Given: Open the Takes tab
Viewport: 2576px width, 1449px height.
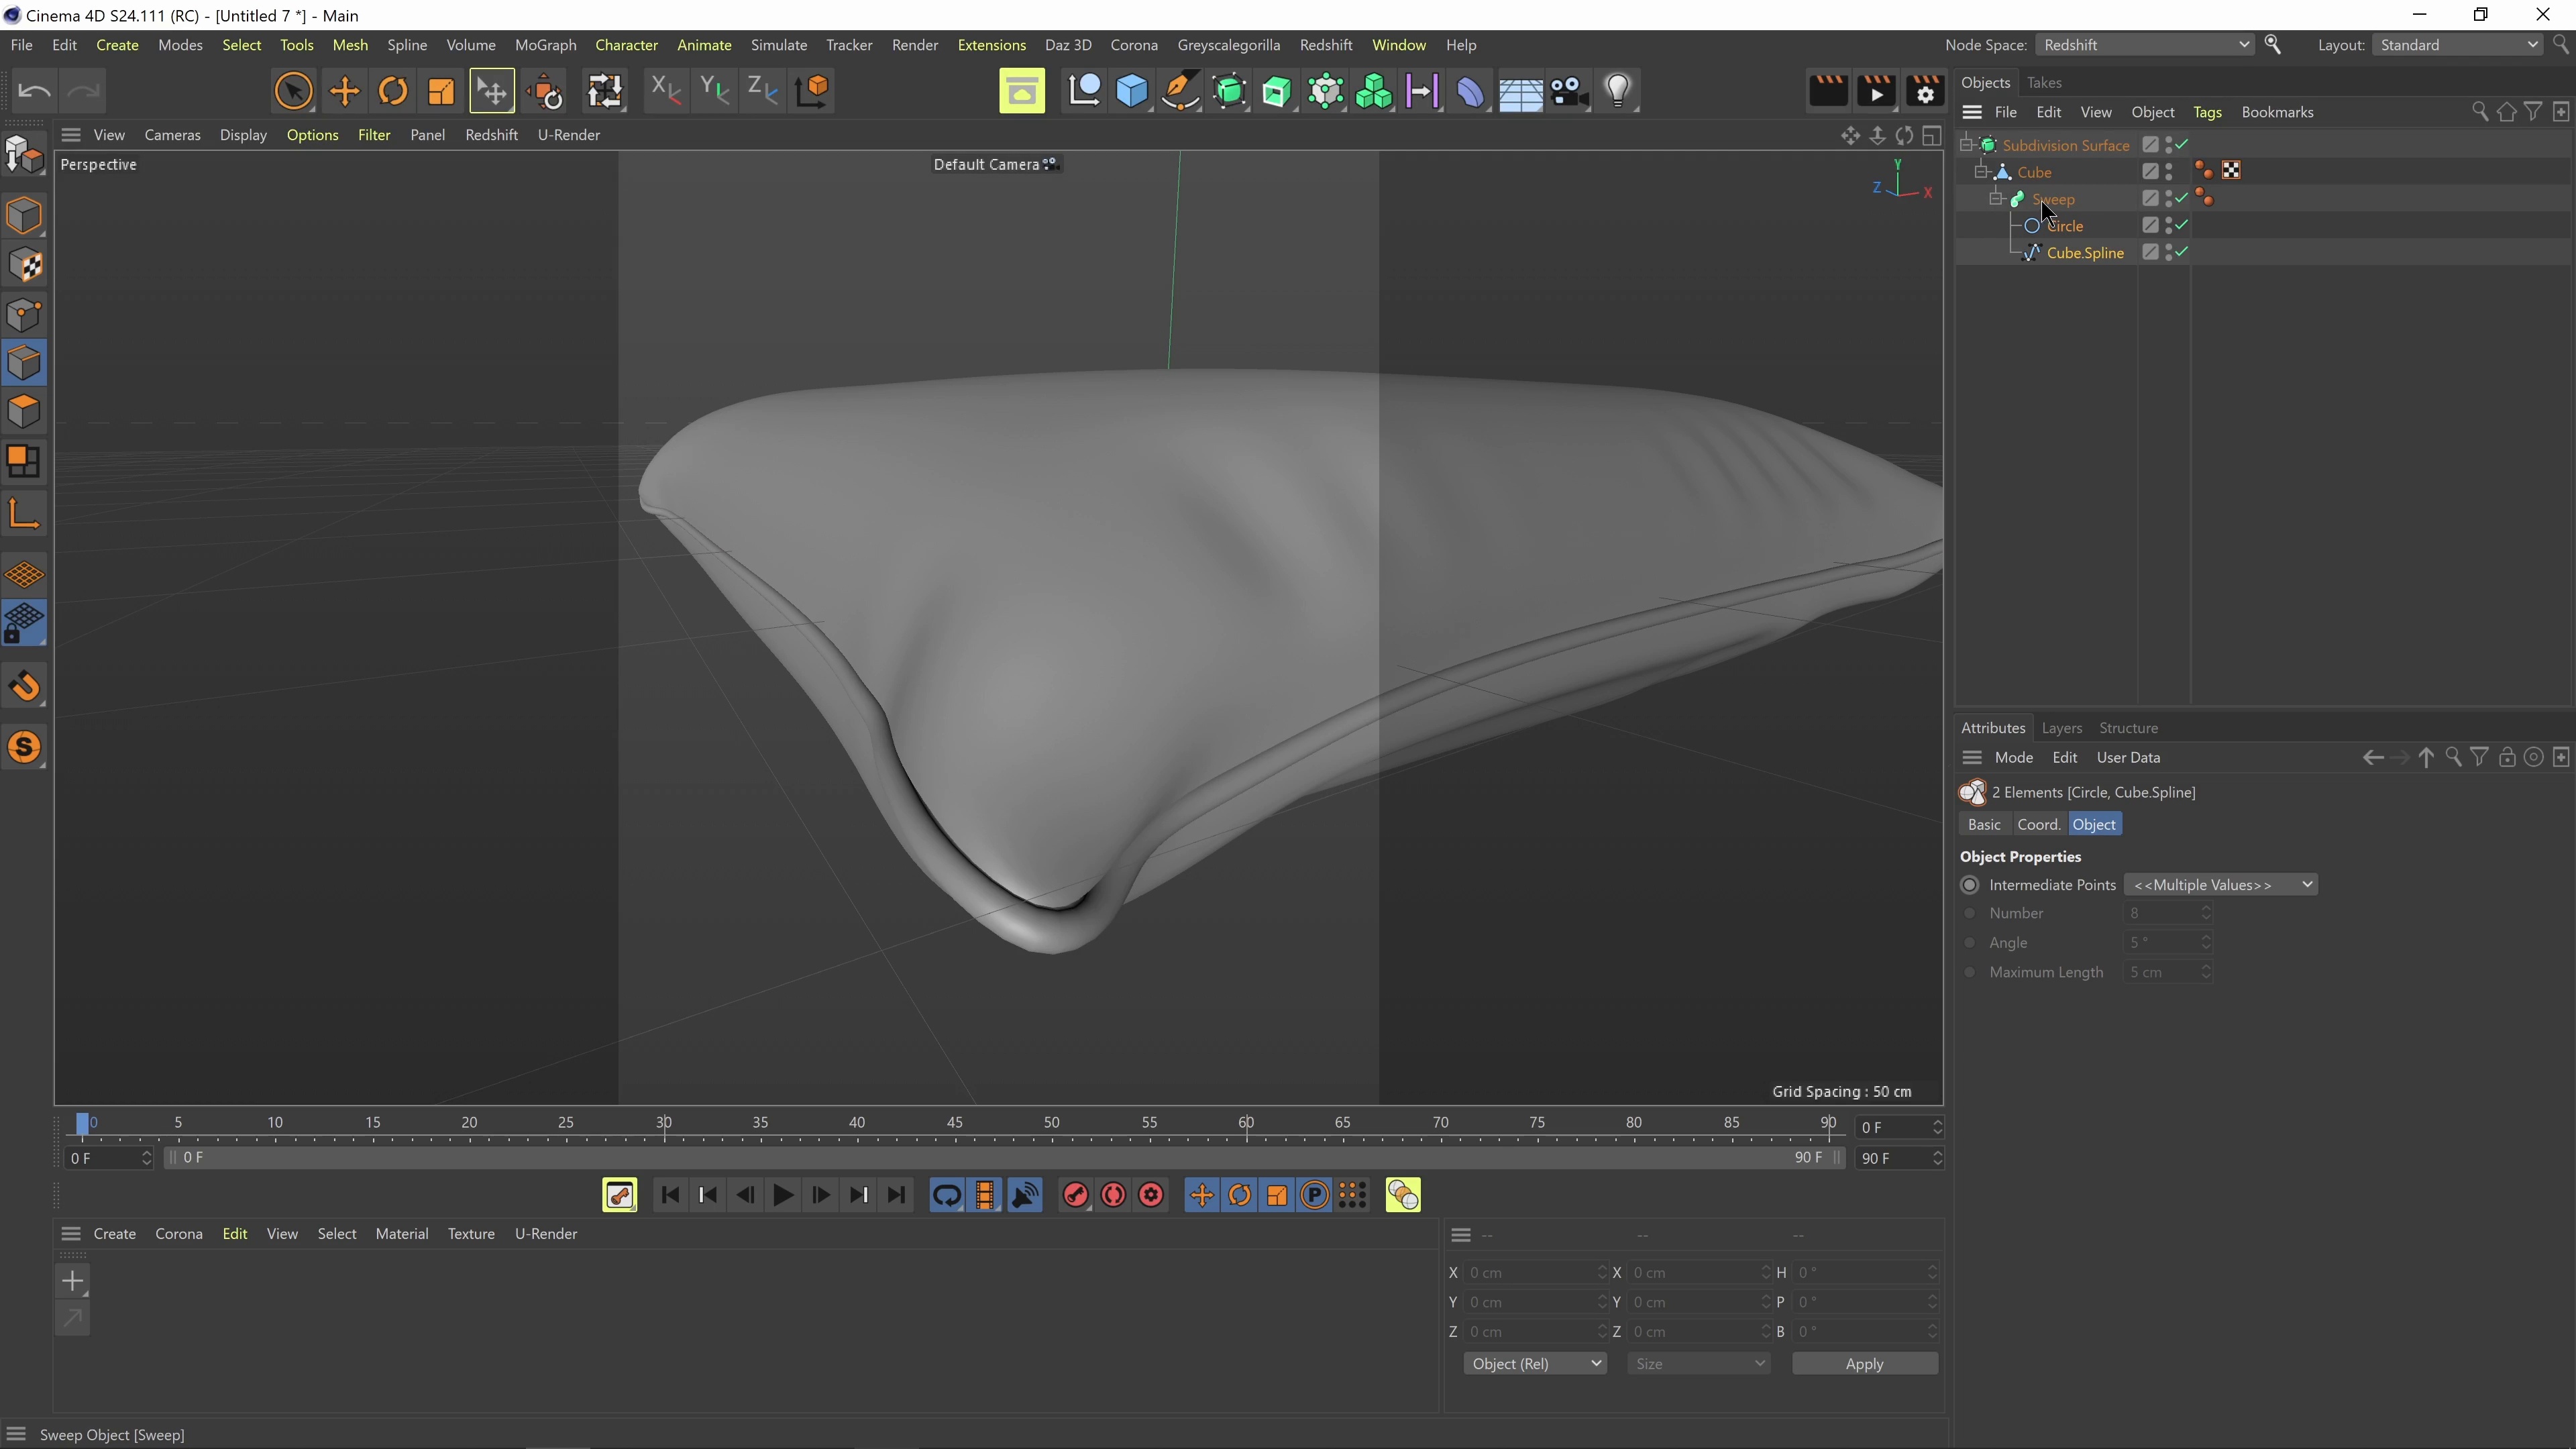Looking at the screenshot, I should point(2044,83).
